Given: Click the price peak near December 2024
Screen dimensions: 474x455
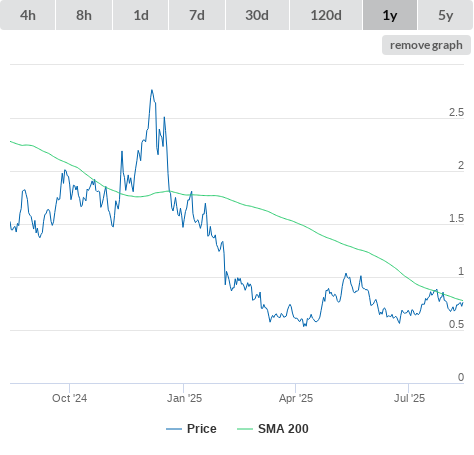Looking at the screenshot, I should [x=152, y=90].
